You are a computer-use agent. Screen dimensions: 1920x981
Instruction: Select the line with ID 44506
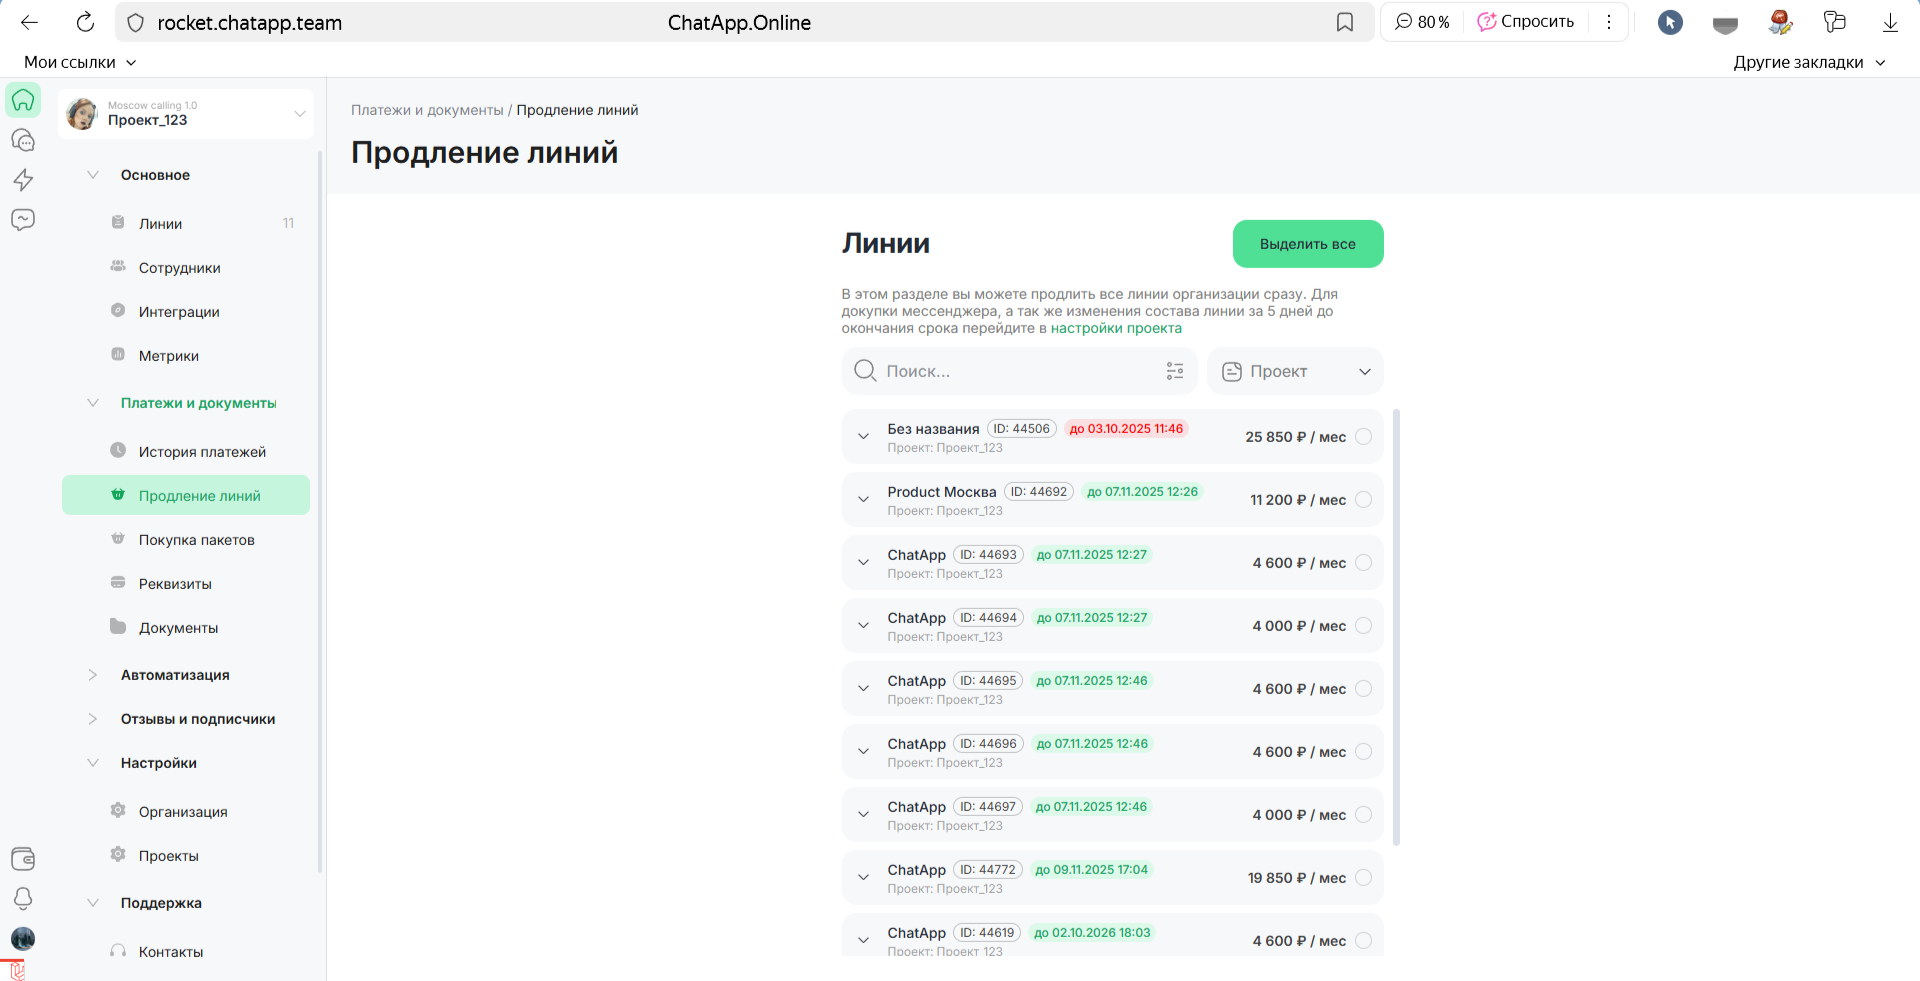point(1363,437)
